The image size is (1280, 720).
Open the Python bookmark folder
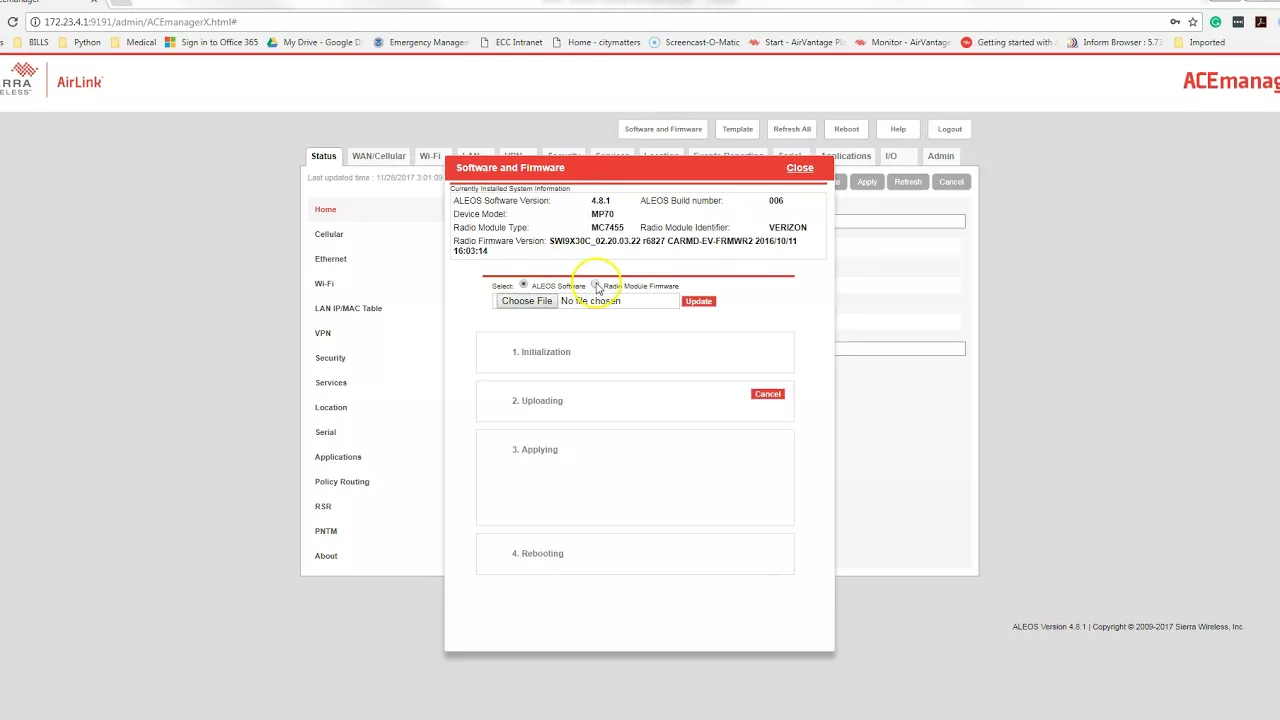click(79, 43)
